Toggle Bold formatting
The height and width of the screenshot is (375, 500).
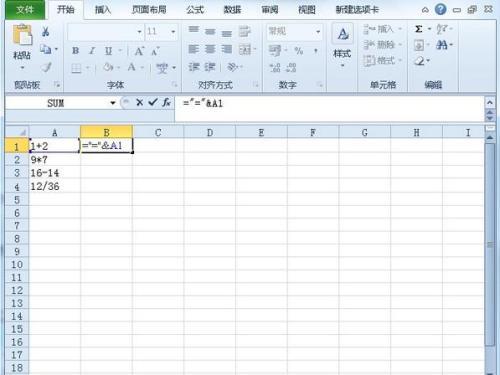coord(76,51)
